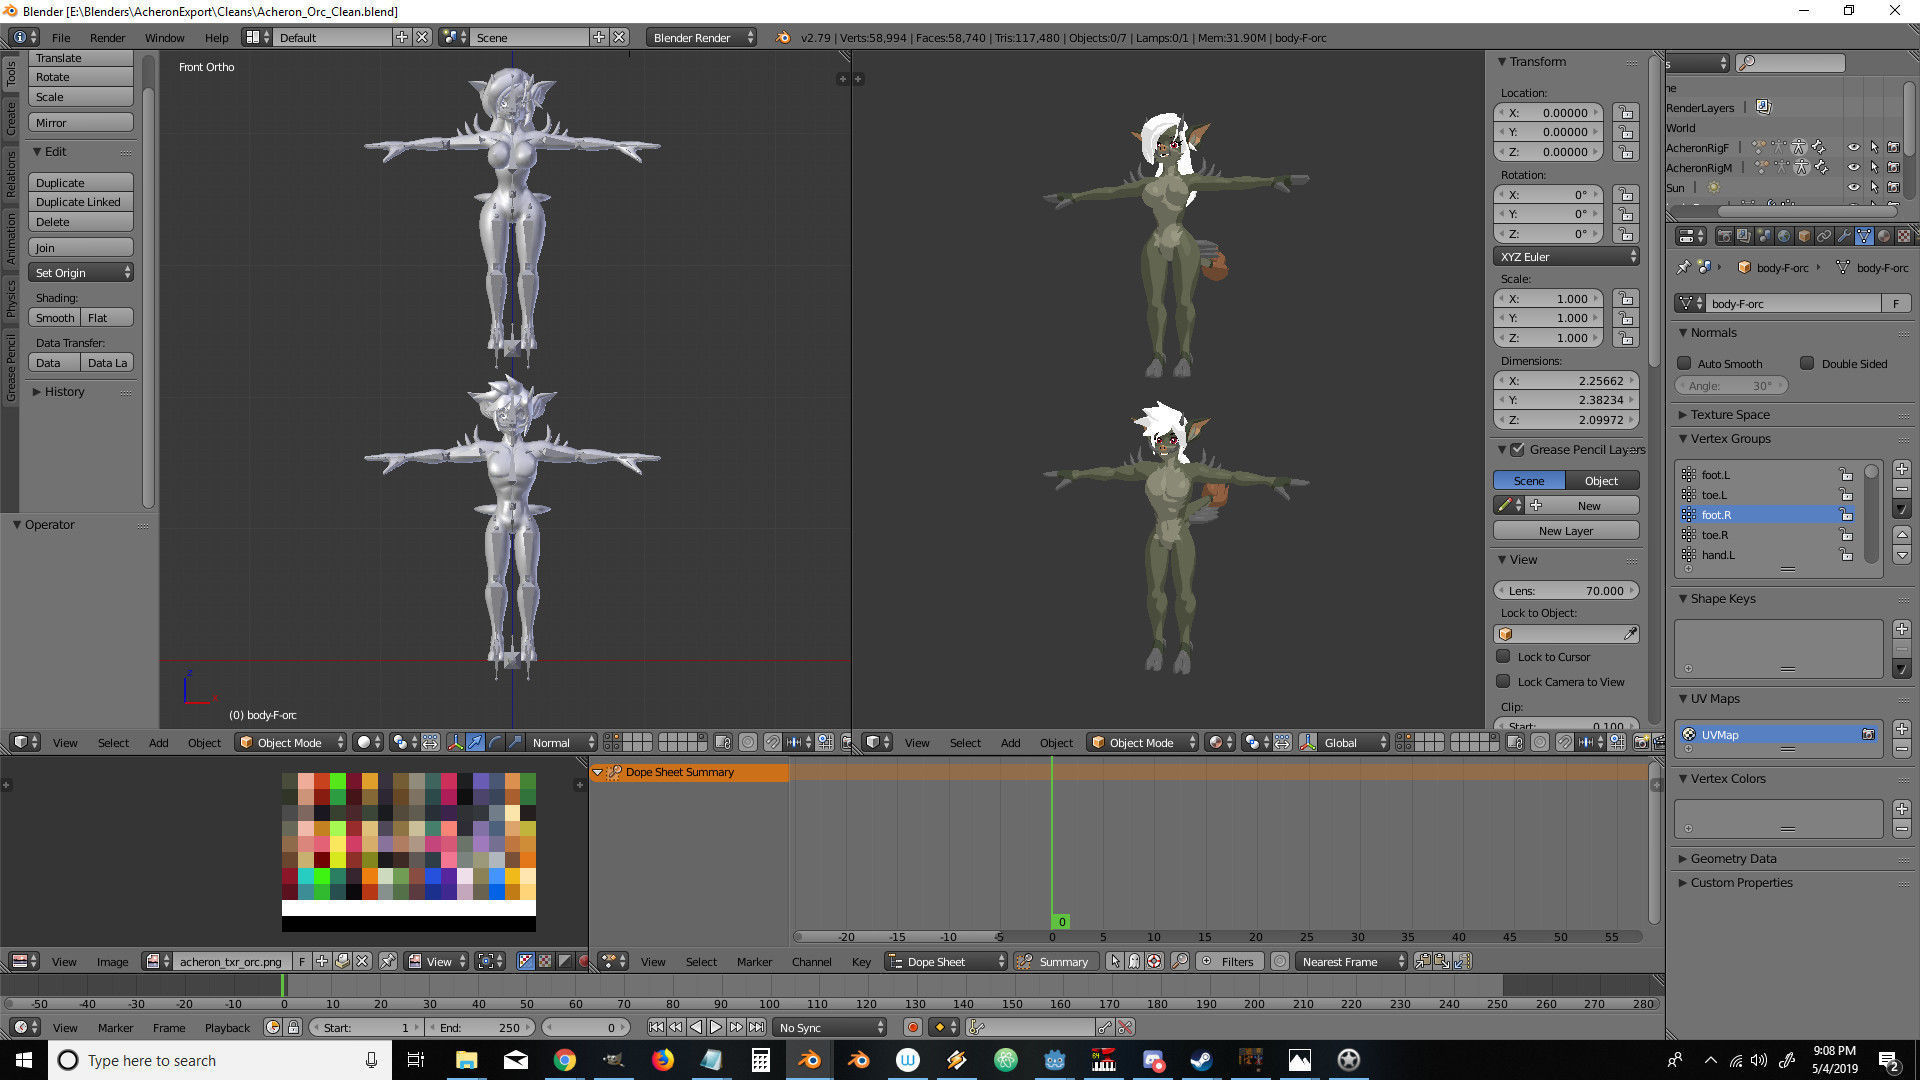Enable the Auto Smooth checkbox

point(1684,363)
